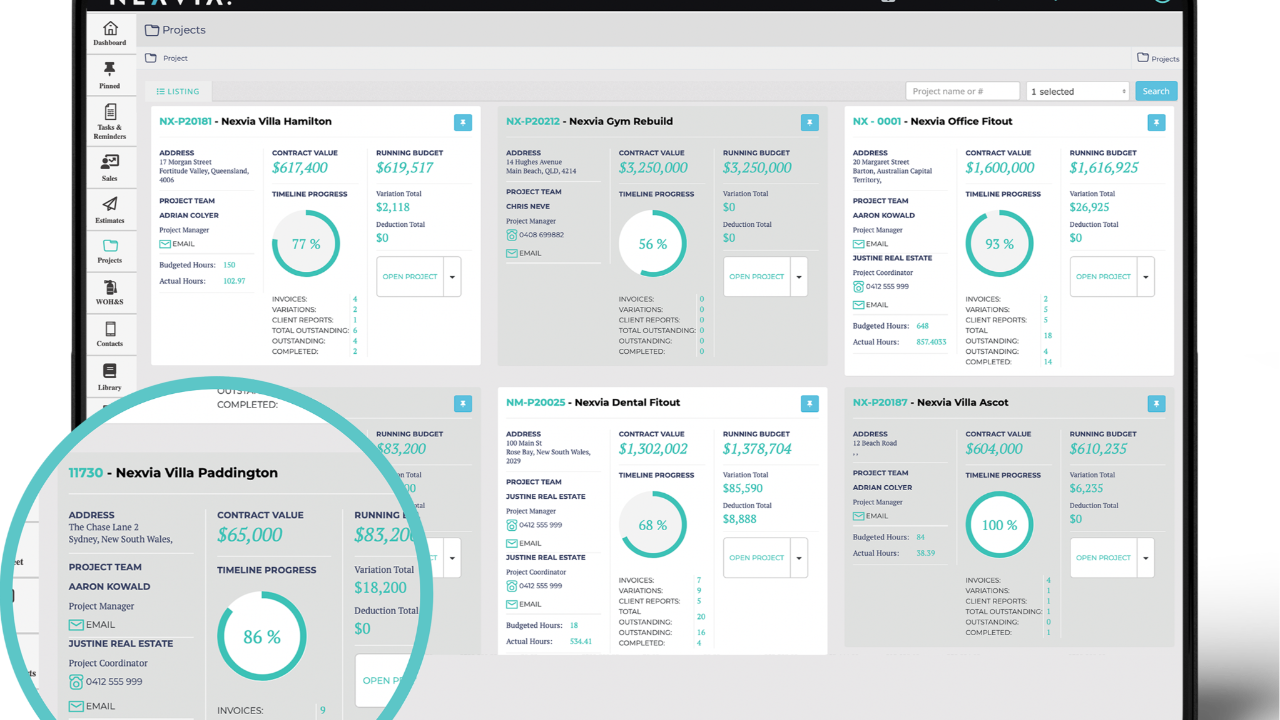
Task: Open the NX-P20212 Nexvia Gym Rebuild title
Action: [589, 121]
